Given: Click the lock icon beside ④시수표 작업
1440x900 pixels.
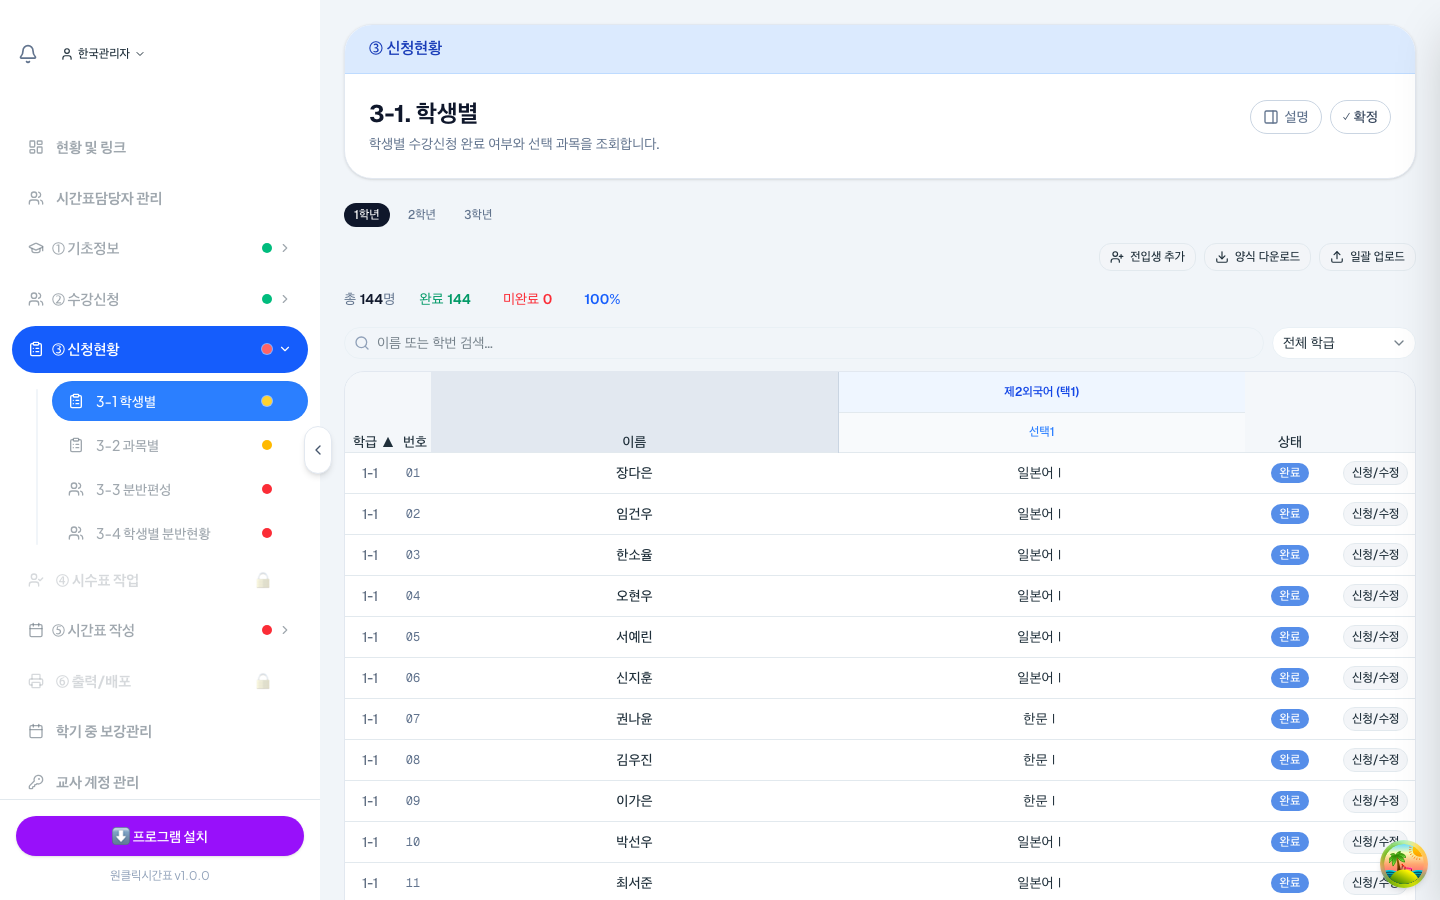Looking at the screenshot, I should point(264,580).
